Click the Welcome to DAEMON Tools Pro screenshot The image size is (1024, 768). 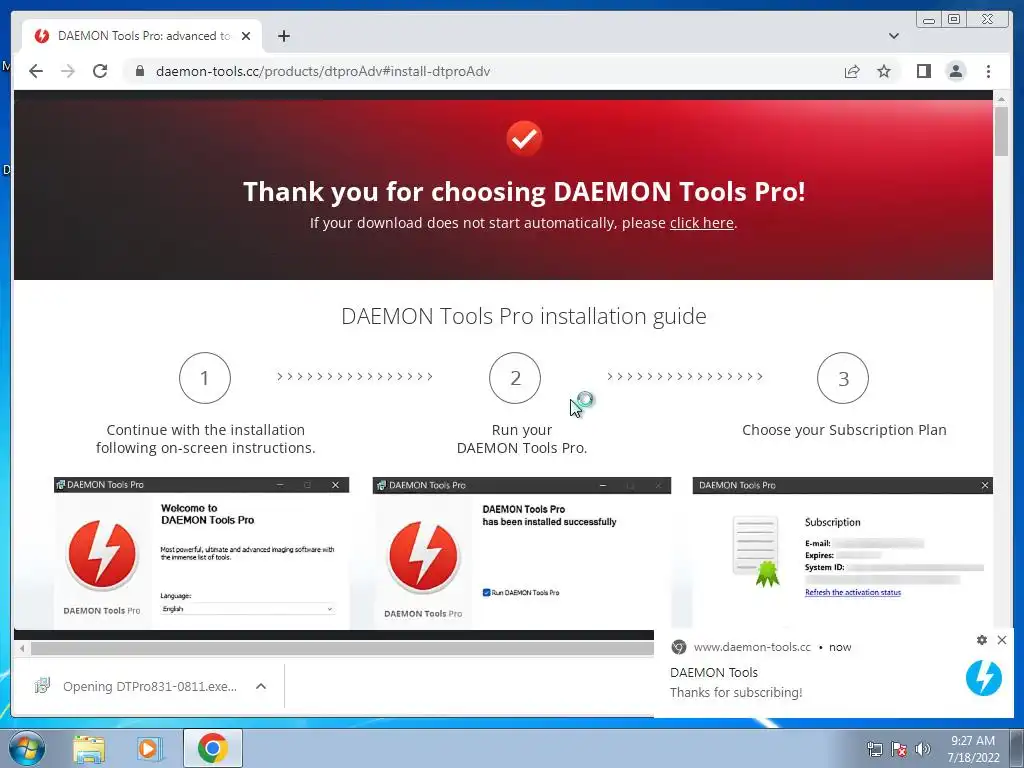coord(201,553)
